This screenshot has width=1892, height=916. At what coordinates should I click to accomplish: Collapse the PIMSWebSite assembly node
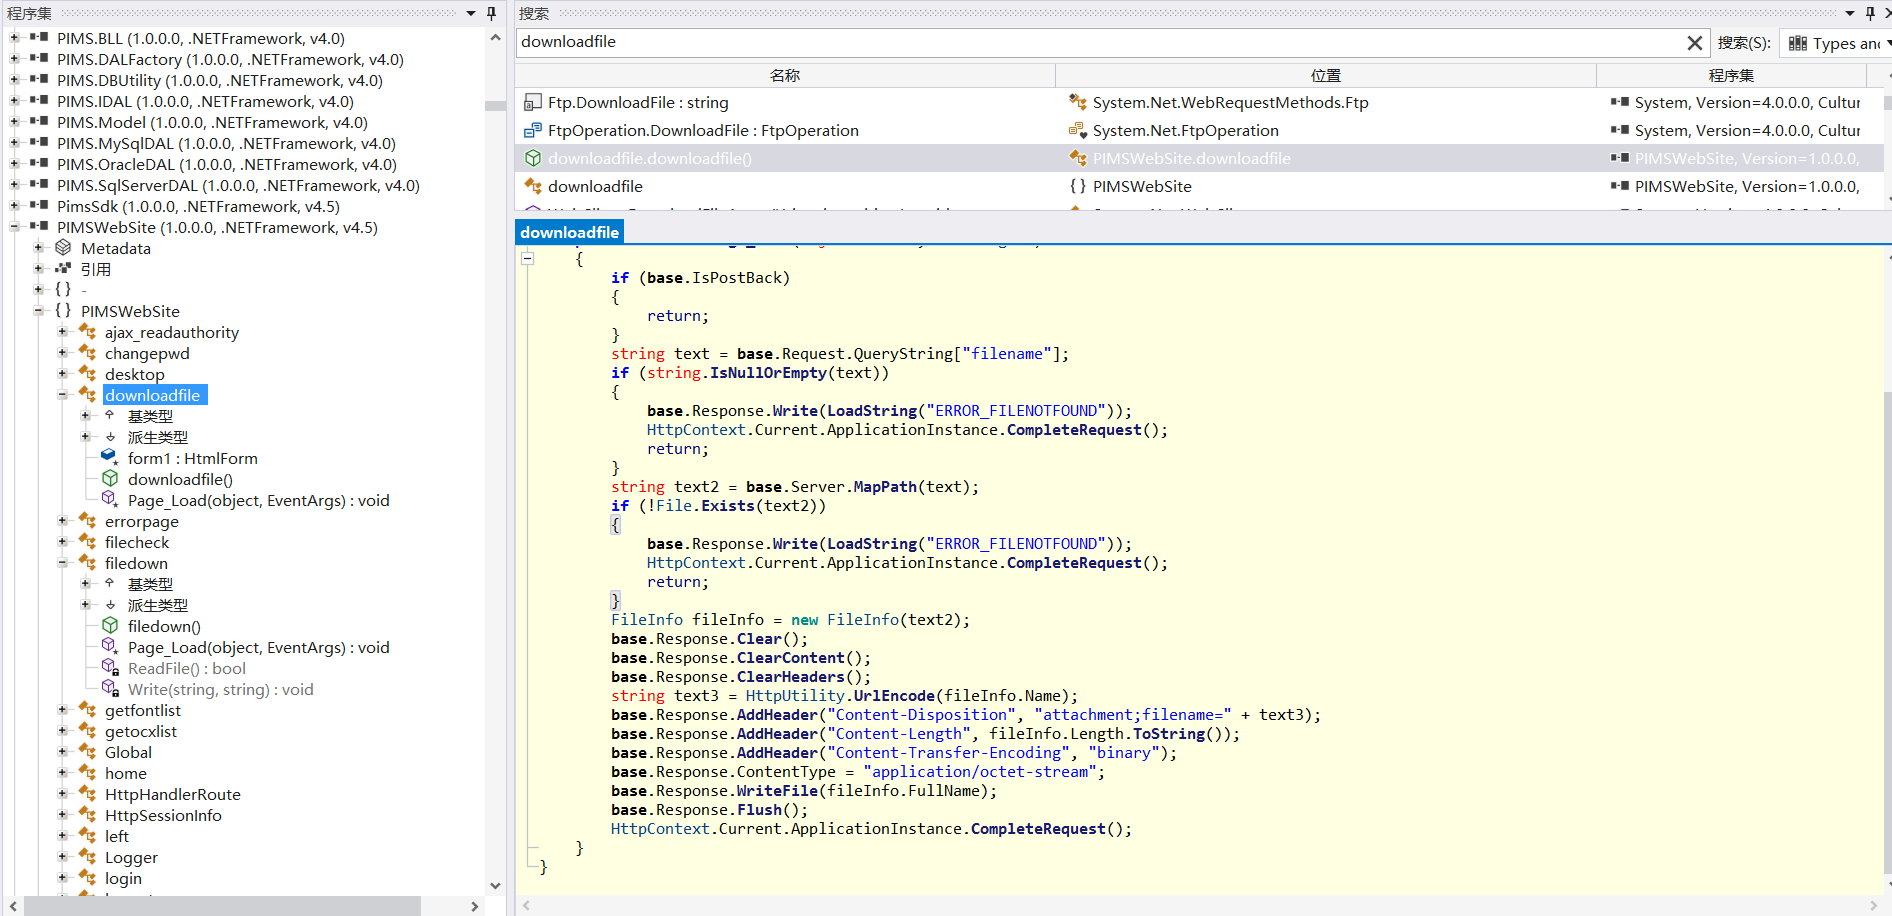14,227
